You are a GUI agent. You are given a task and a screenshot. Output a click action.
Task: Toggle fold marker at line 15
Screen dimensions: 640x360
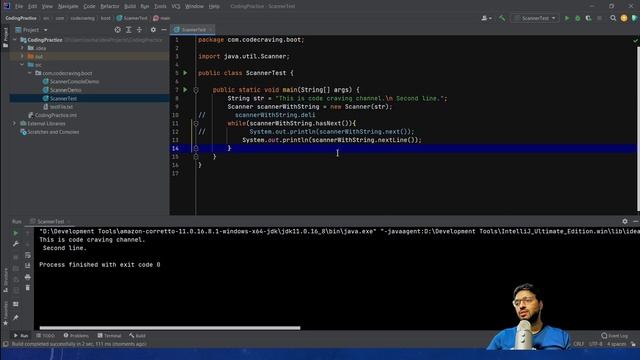pyautogui.click(x=196, y=157)
